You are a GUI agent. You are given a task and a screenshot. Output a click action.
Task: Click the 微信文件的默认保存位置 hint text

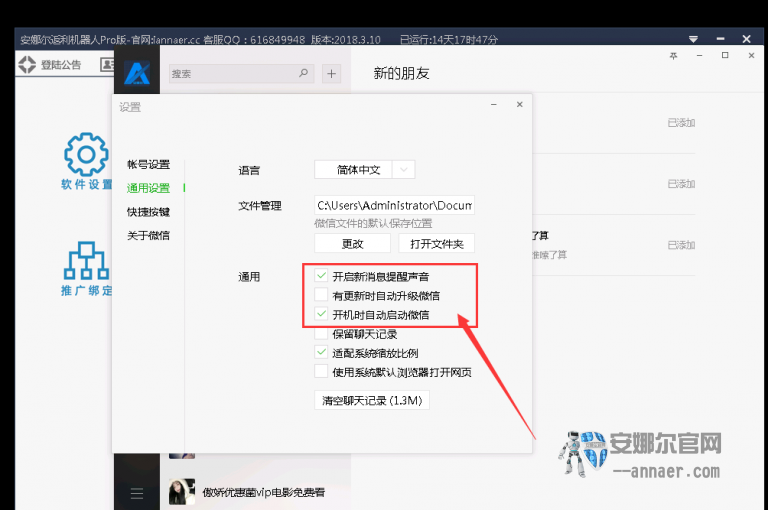coord(373,223)
